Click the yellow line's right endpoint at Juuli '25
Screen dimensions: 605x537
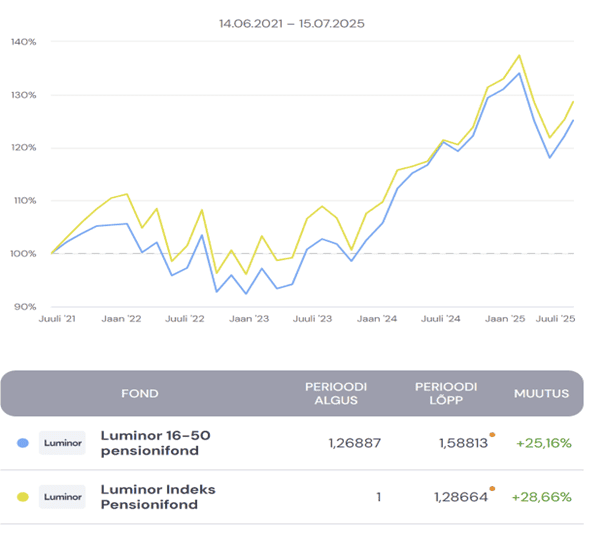tap(573, 102)
